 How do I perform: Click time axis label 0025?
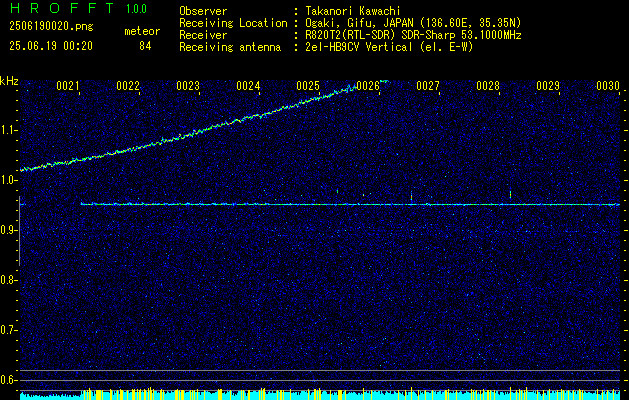(x=308, y=85)
